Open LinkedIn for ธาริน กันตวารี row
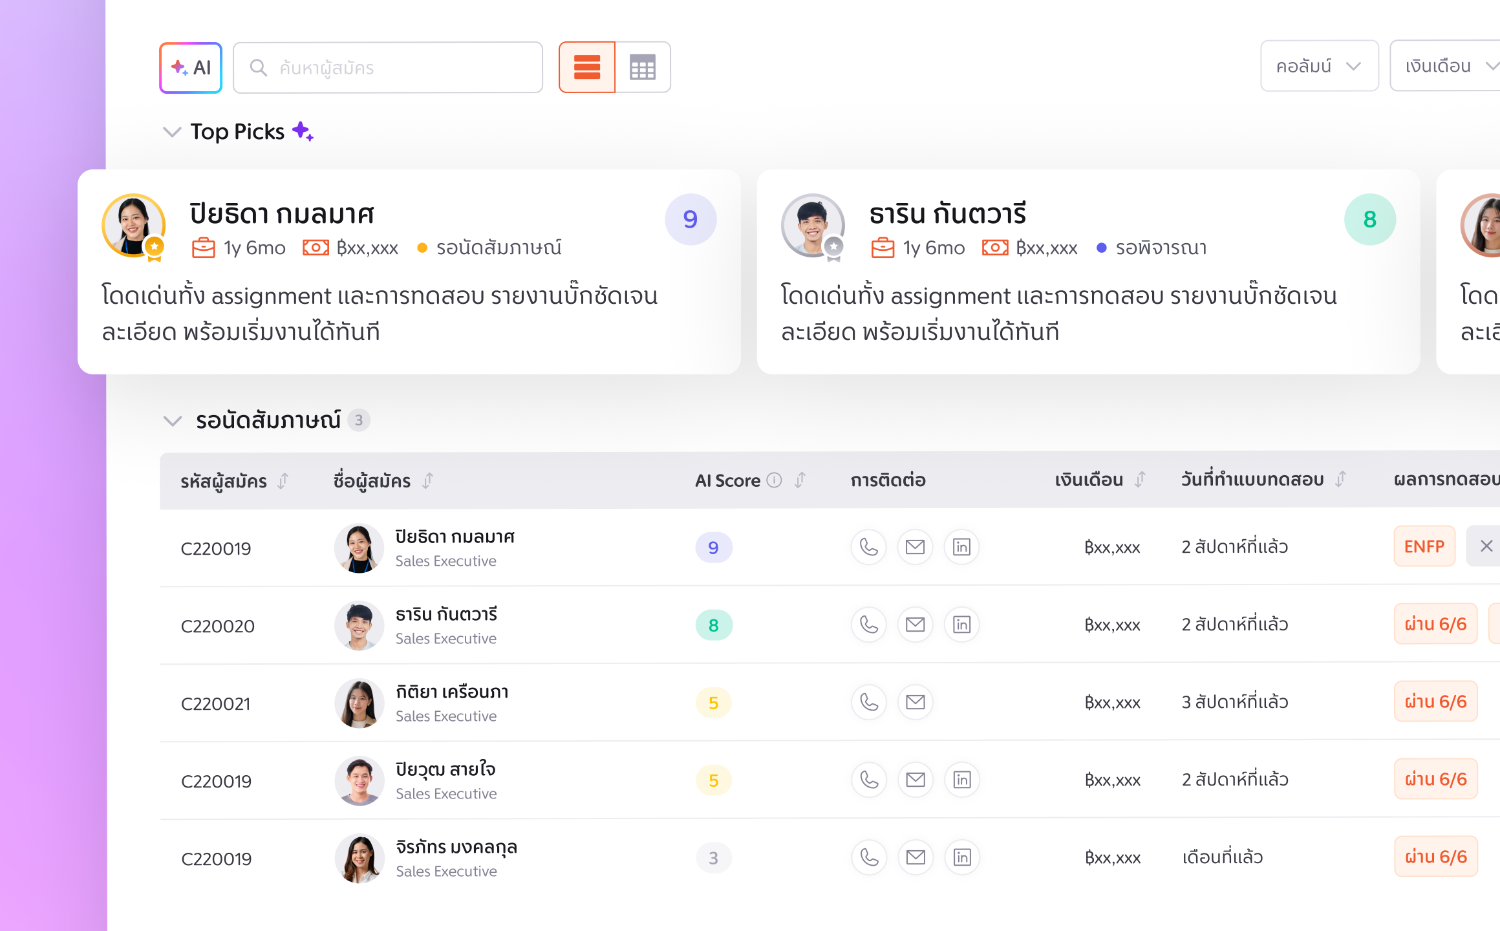Viewport: 1500px width, 931px height. click(x=962, y=625)
